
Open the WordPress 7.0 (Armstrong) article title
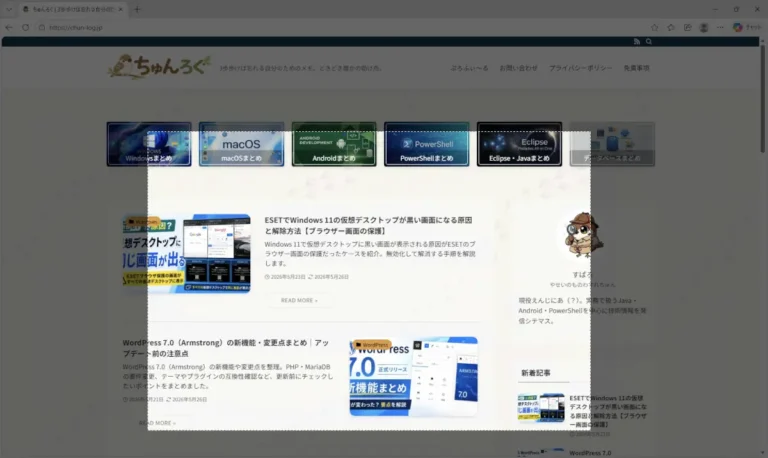coord(225,348)
